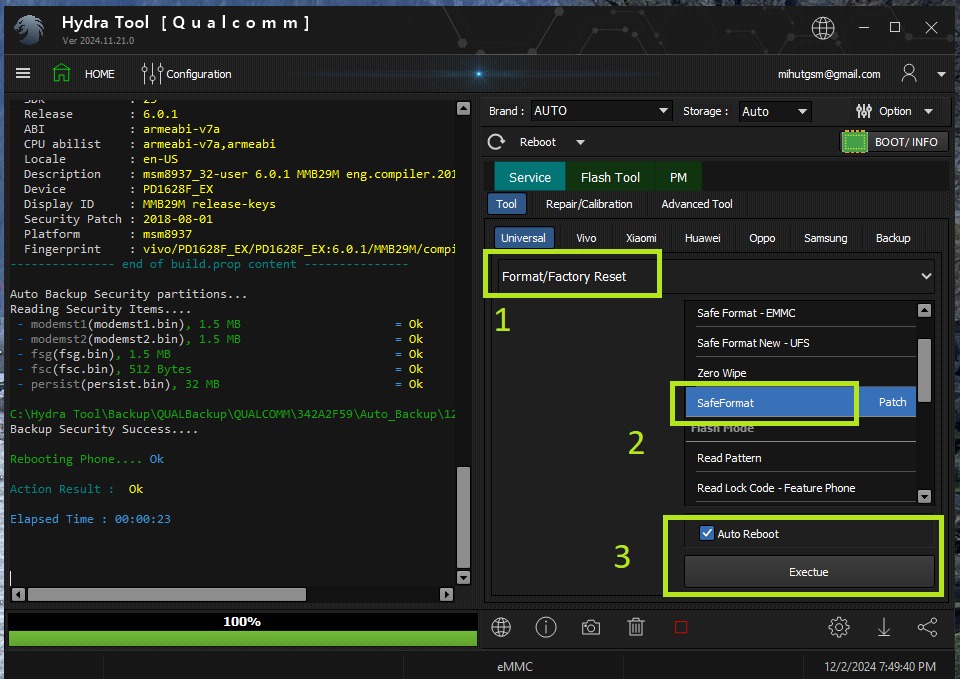960x679 pixels.
Task: Click the log panel horizontal scrollbar thumb
Action: tap(167, 594)
